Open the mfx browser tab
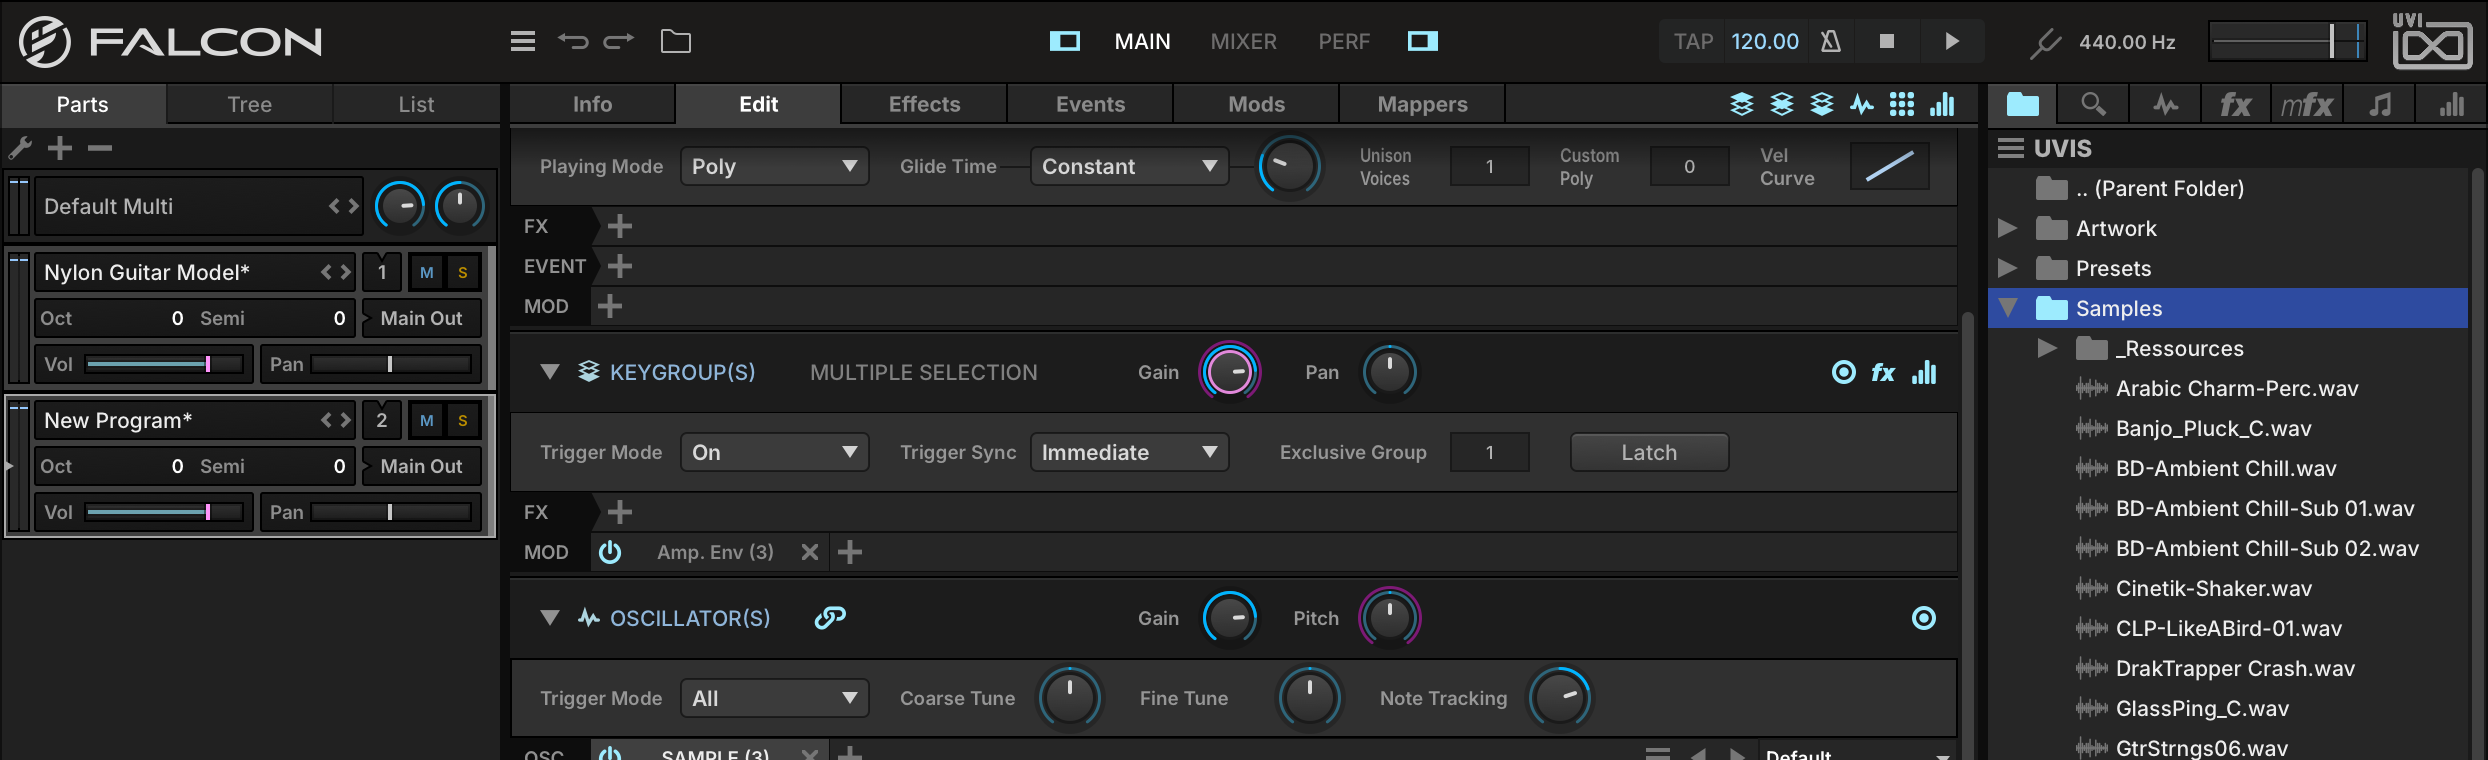Viewport: 2488px width, 760px height. [x=2307, y=104]
